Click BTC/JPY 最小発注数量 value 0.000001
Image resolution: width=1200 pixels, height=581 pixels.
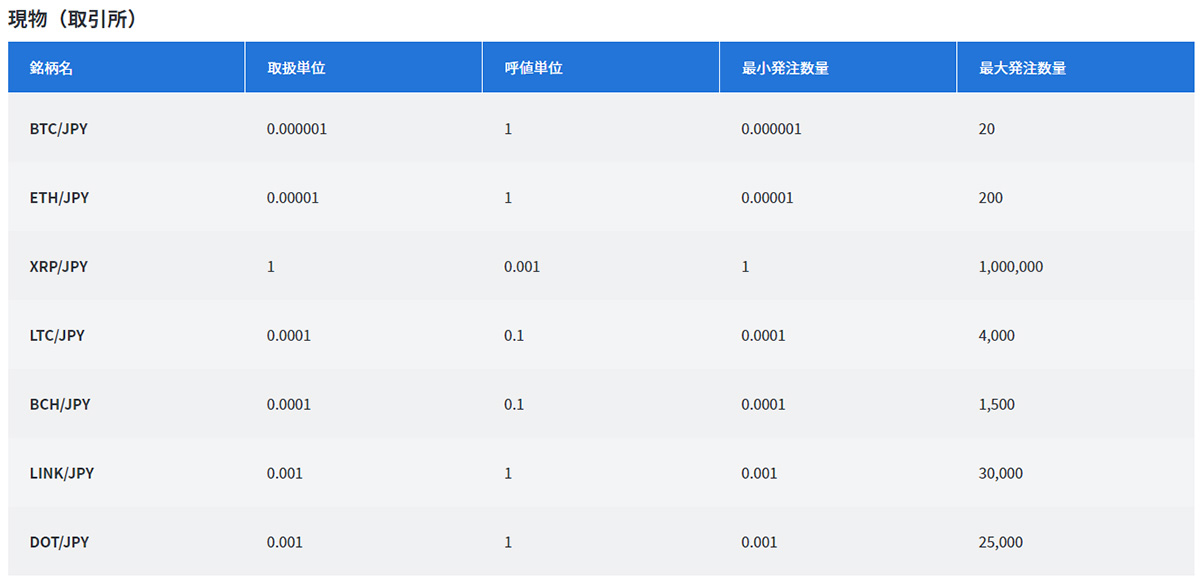click(x=771, y=129)
